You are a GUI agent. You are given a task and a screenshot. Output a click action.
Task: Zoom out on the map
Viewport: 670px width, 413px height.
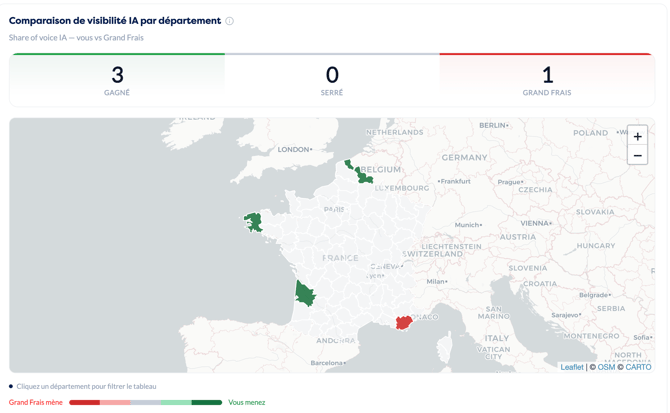click(637, 155)
